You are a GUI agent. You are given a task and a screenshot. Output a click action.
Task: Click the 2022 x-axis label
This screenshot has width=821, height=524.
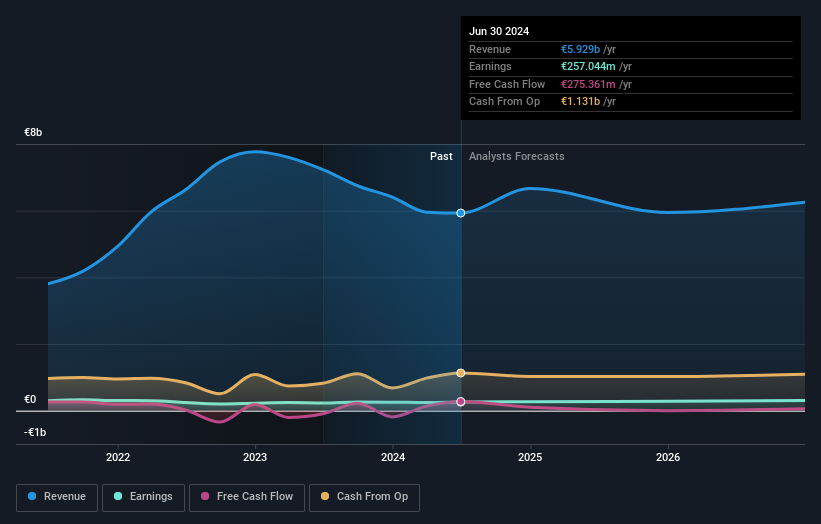(x=118, y=457)
